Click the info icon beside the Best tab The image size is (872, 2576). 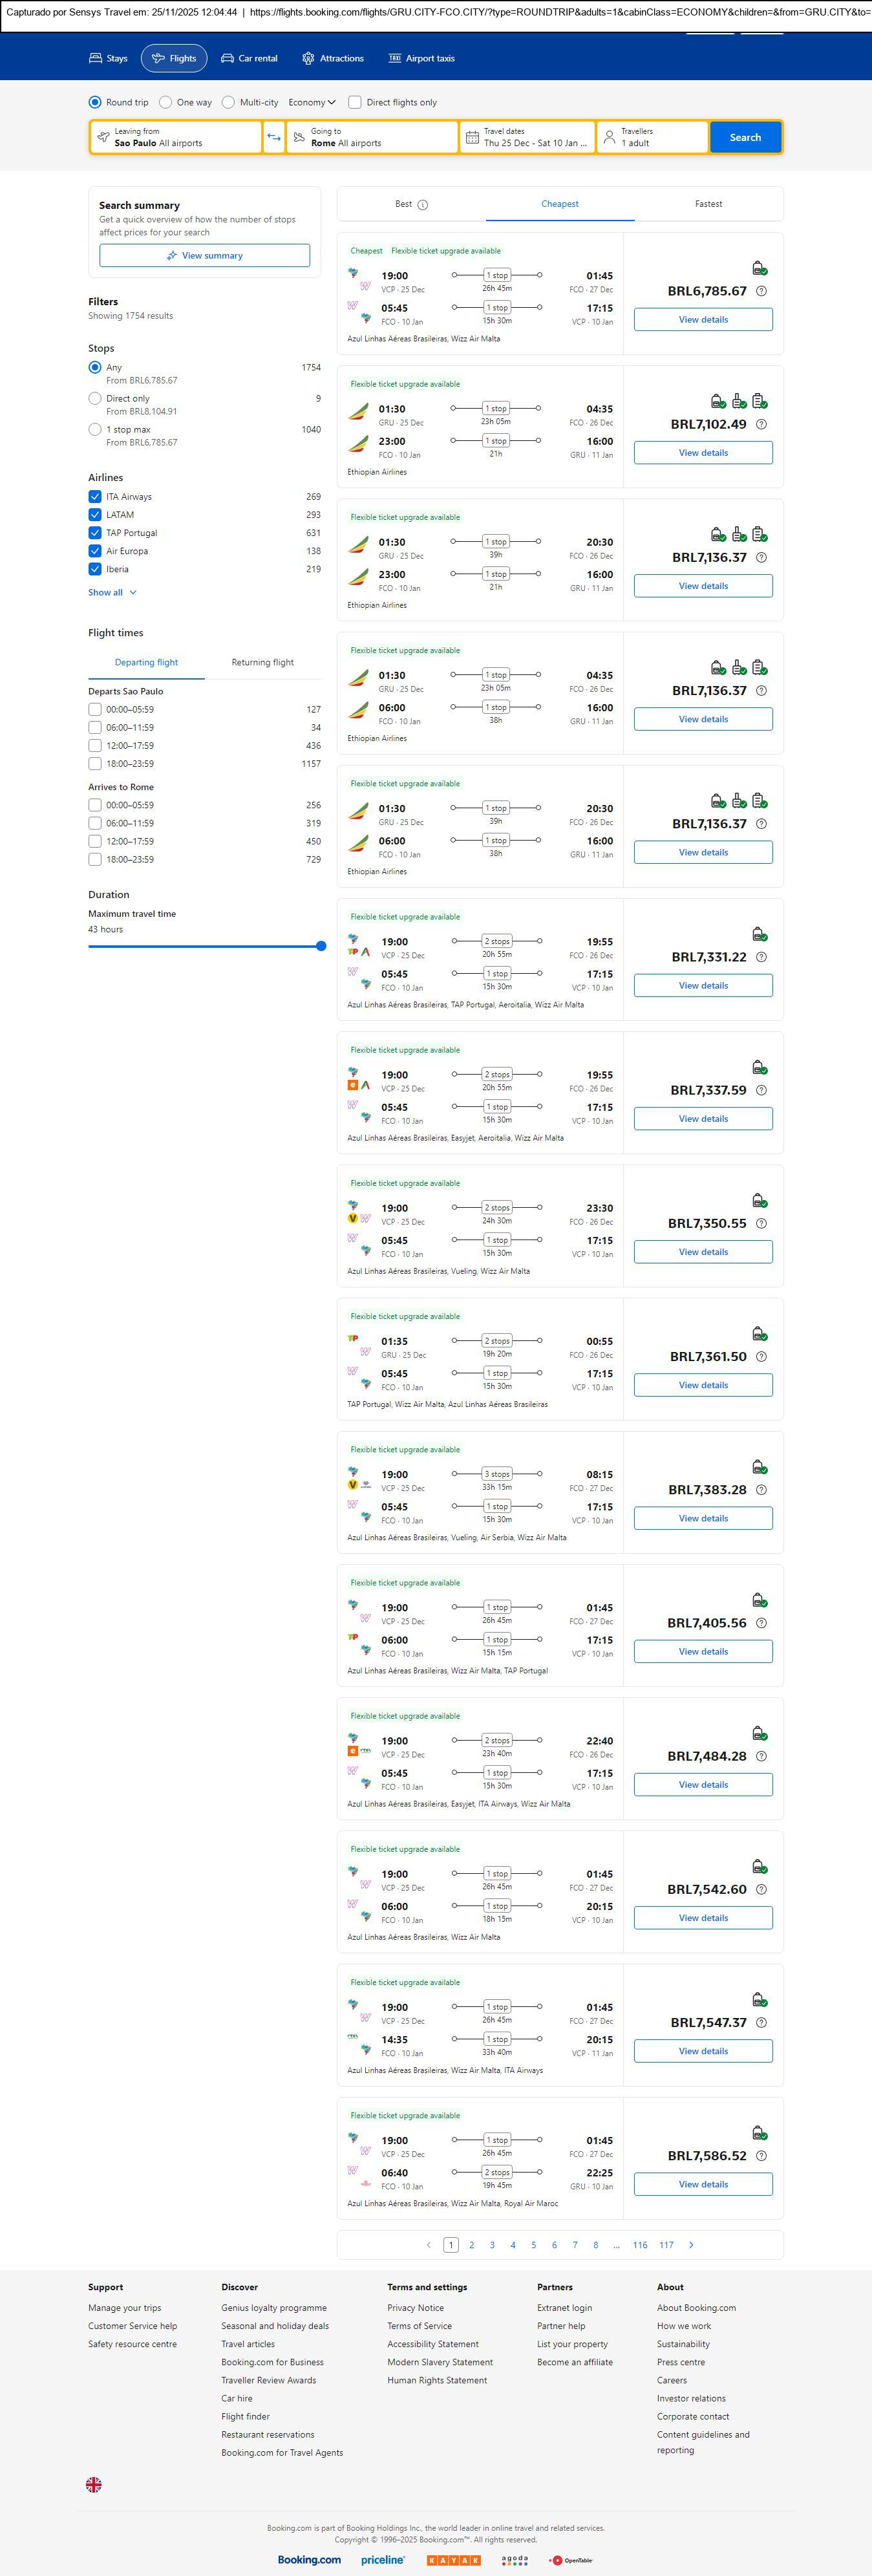click(x=422, y=205)
